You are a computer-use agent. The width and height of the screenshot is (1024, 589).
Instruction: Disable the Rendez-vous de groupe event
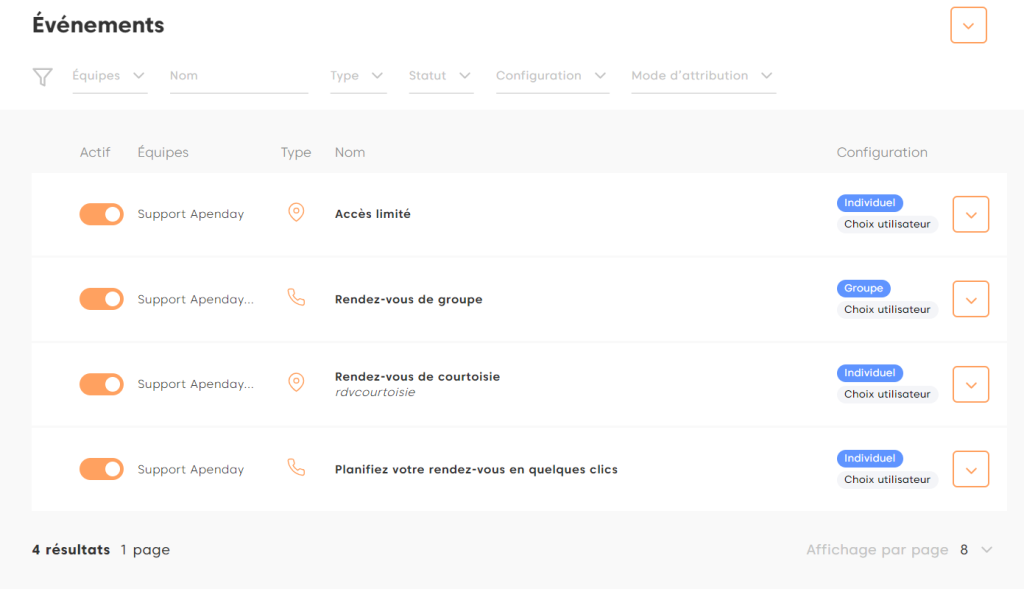101,299
